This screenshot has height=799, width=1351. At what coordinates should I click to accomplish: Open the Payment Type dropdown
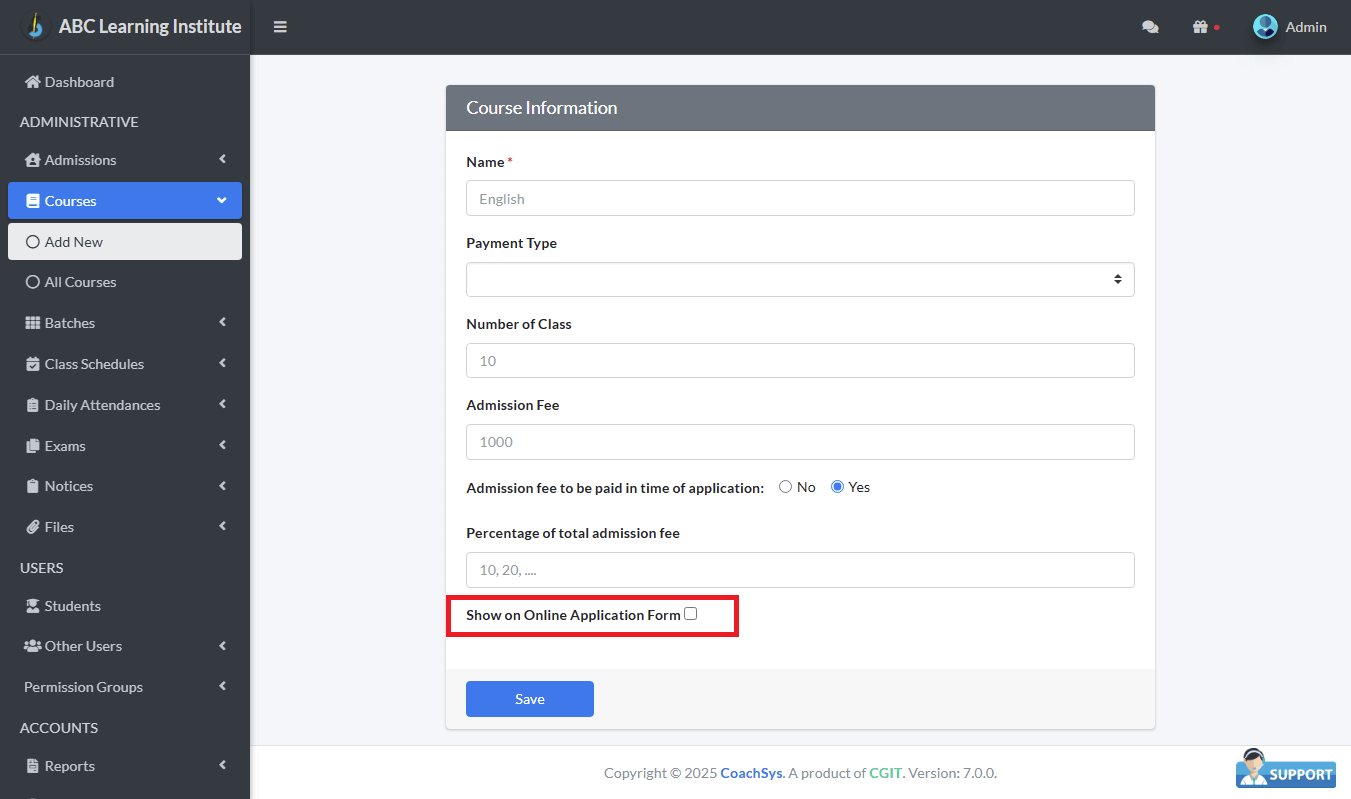[800, 280]
